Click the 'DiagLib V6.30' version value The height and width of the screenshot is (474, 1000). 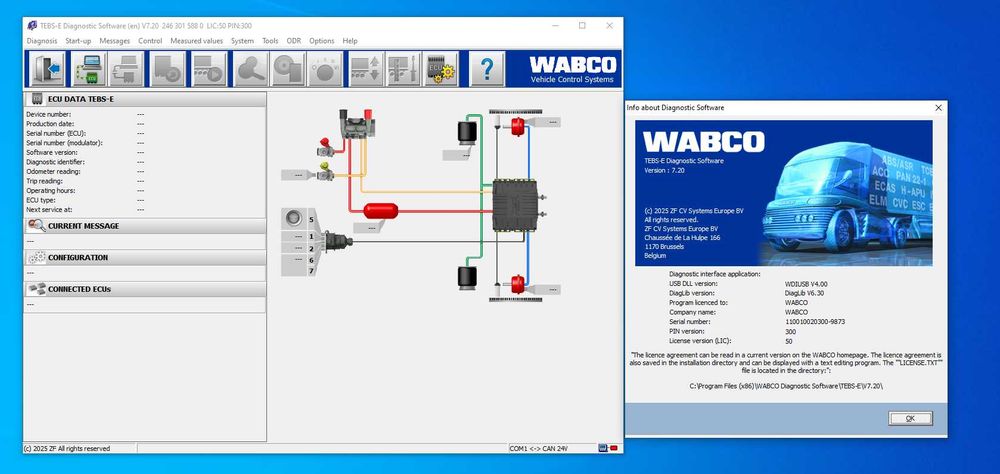[805, 293]
